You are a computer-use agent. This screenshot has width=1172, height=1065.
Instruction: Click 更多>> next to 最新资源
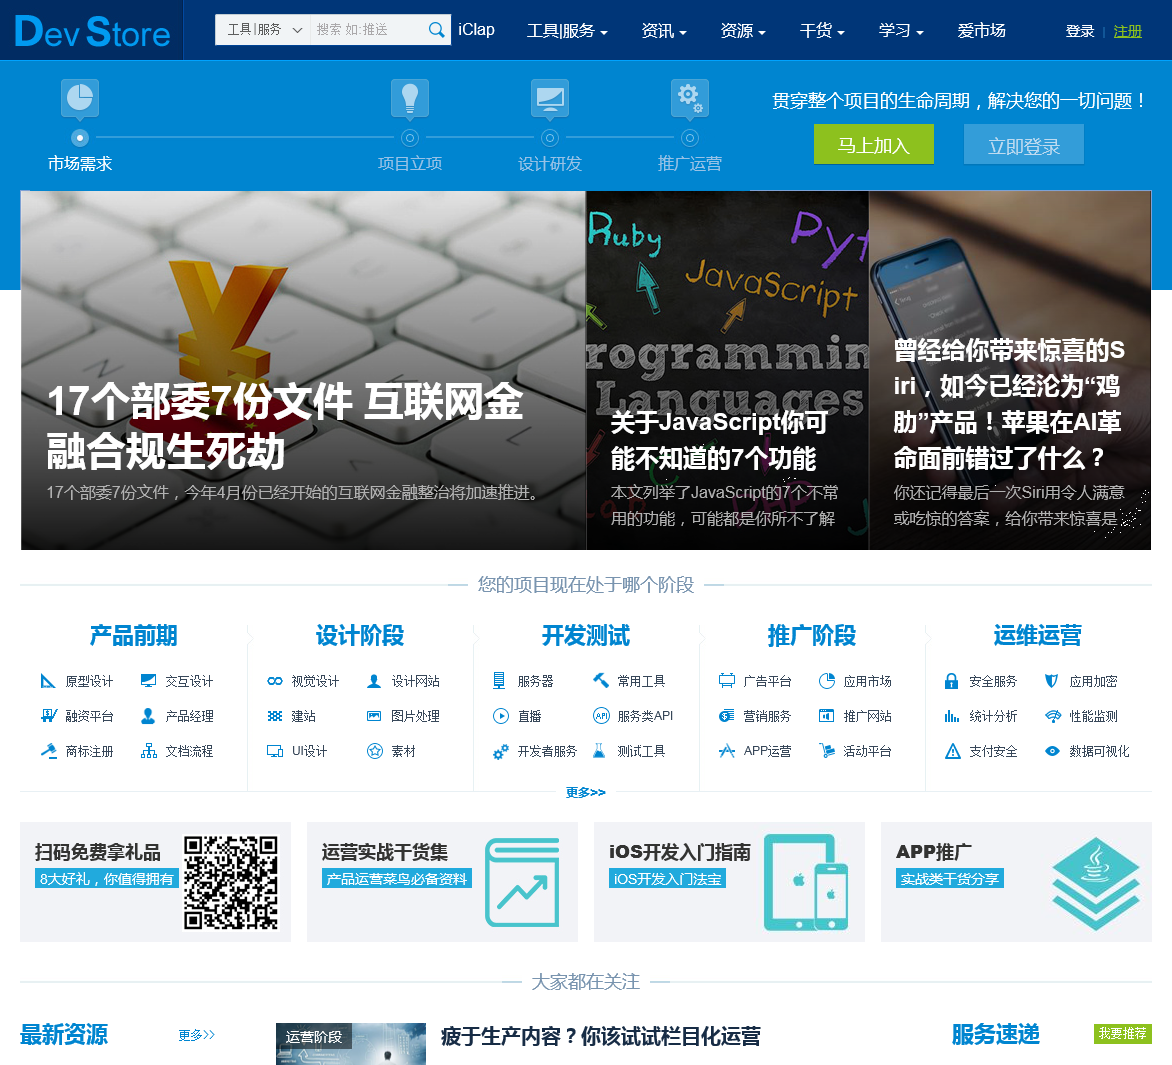197,1035
